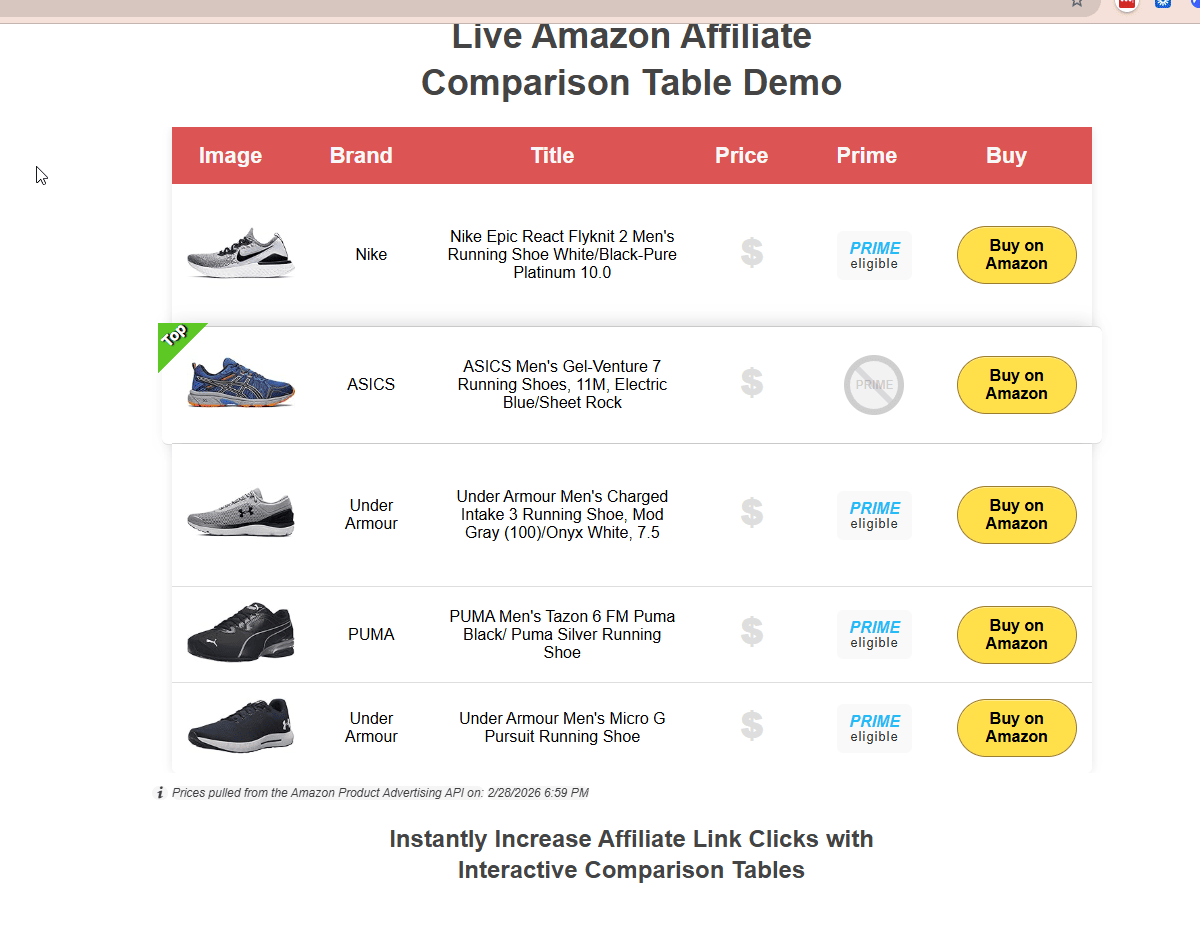The width and height of the screenshot is (1200, 950).
Task: Click the green Top ribbon badge
Action: point(176,338)
